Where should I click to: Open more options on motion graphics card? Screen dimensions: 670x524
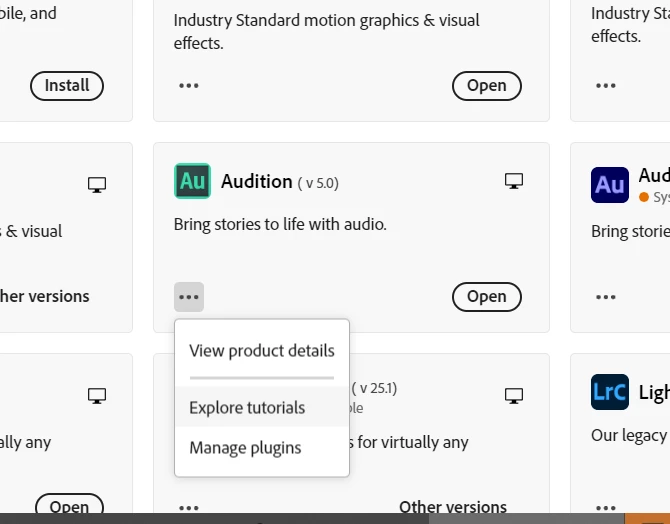click(x=189, y=85)
